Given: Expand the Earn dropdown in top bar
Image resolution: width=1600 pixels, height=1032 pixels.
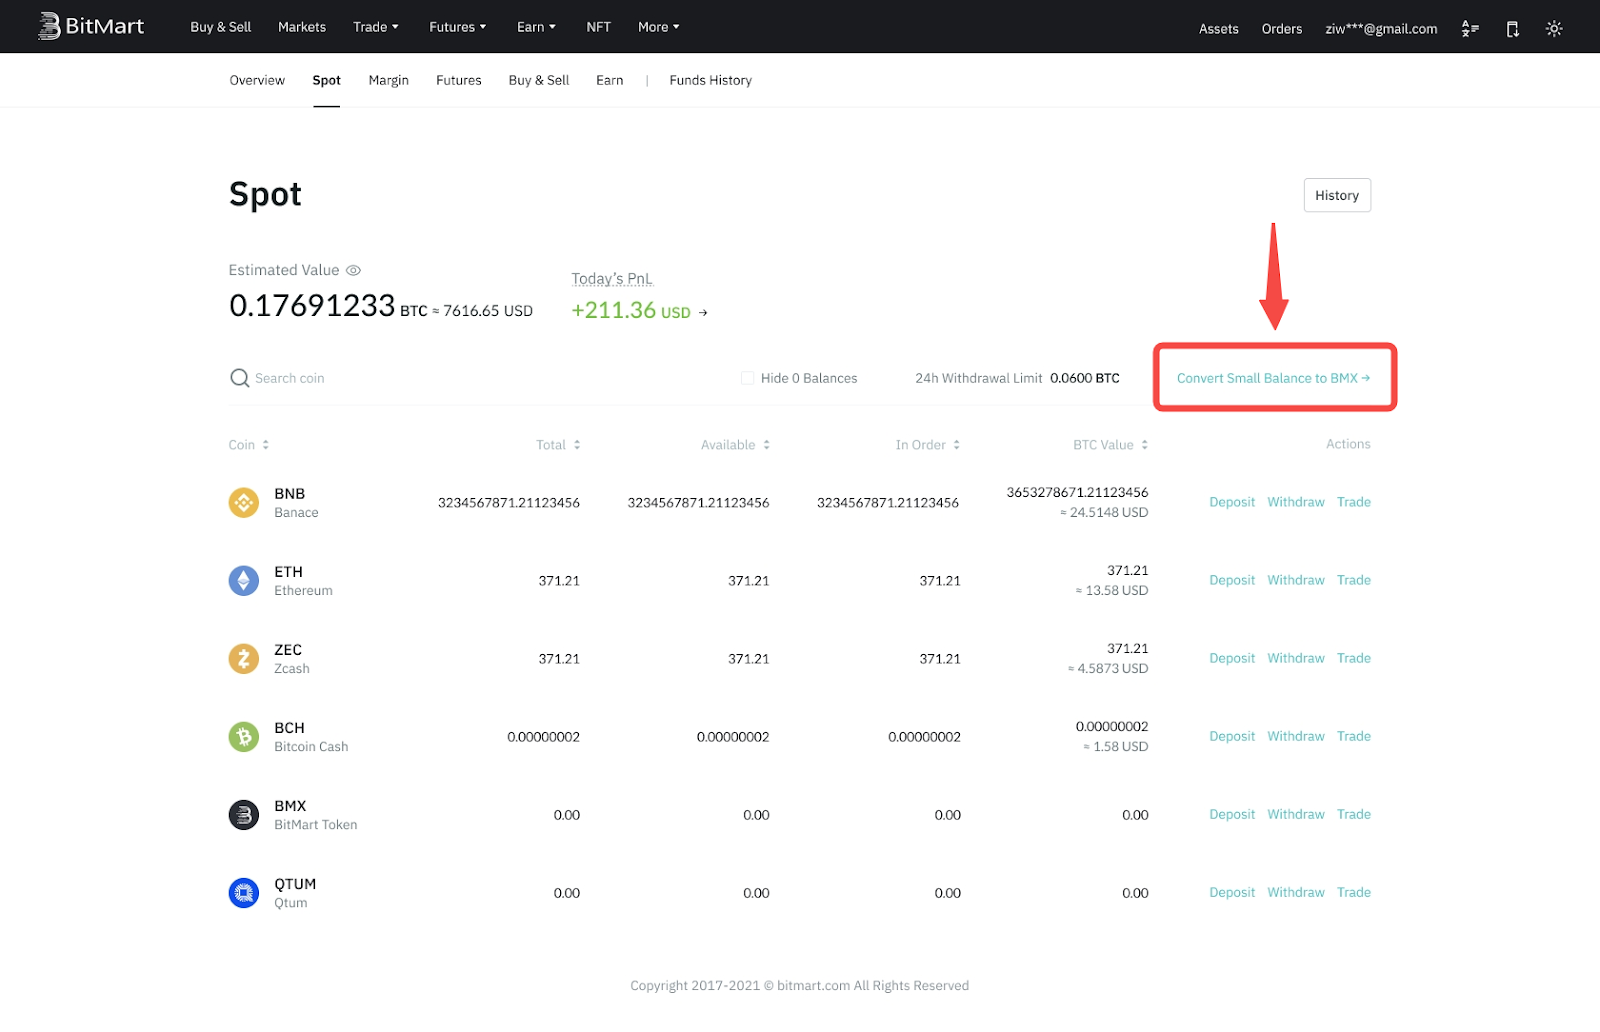Looking at the screenshot, I should tap(536, 27).
